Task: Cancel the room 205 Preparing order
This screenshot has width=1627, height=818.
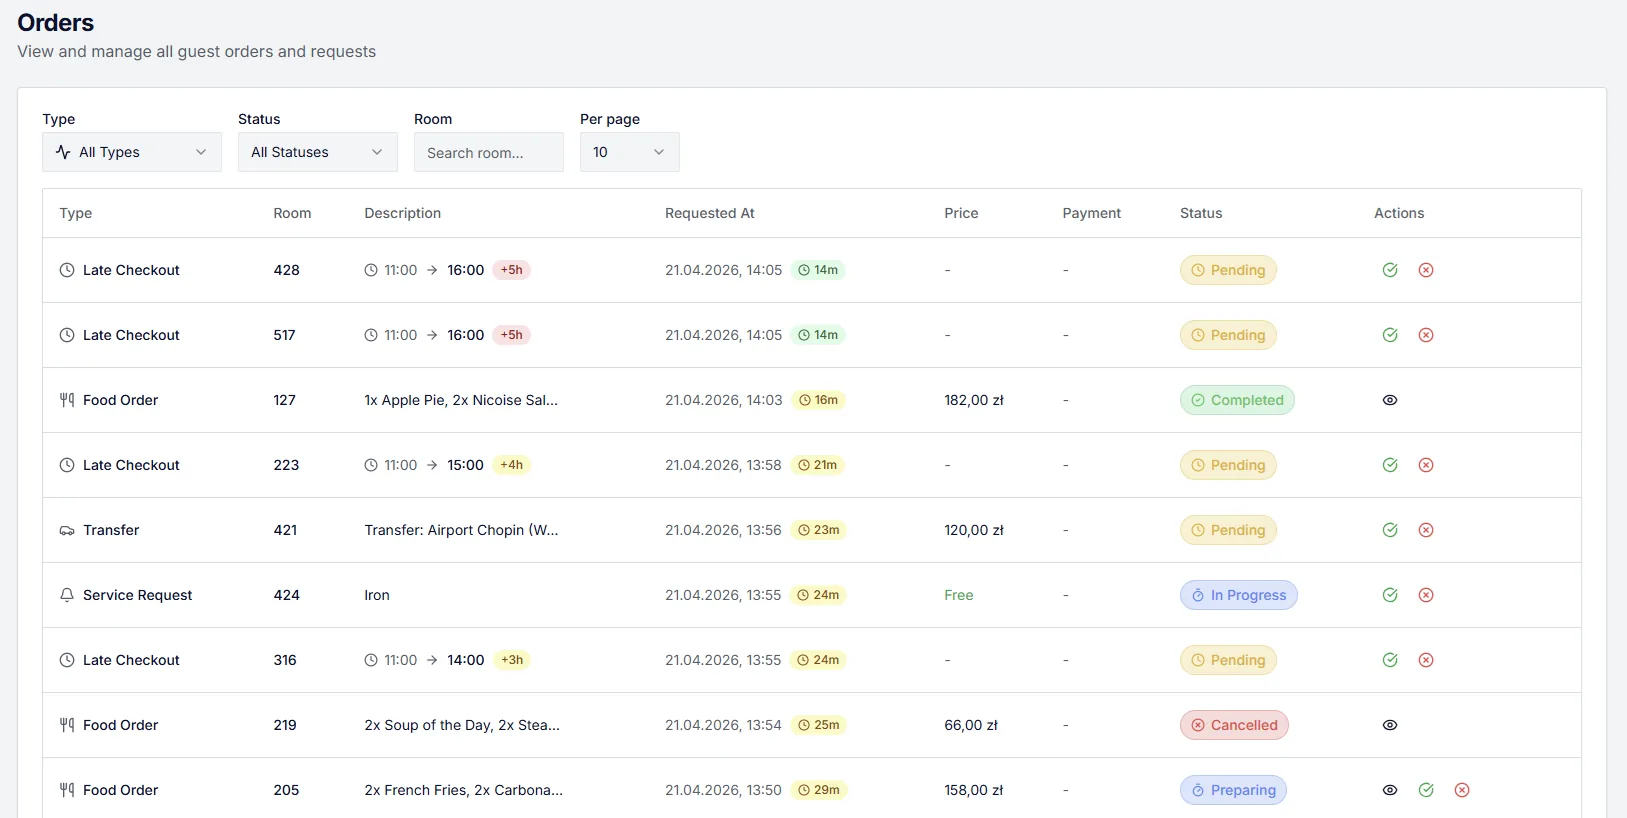Action: 1462,790
